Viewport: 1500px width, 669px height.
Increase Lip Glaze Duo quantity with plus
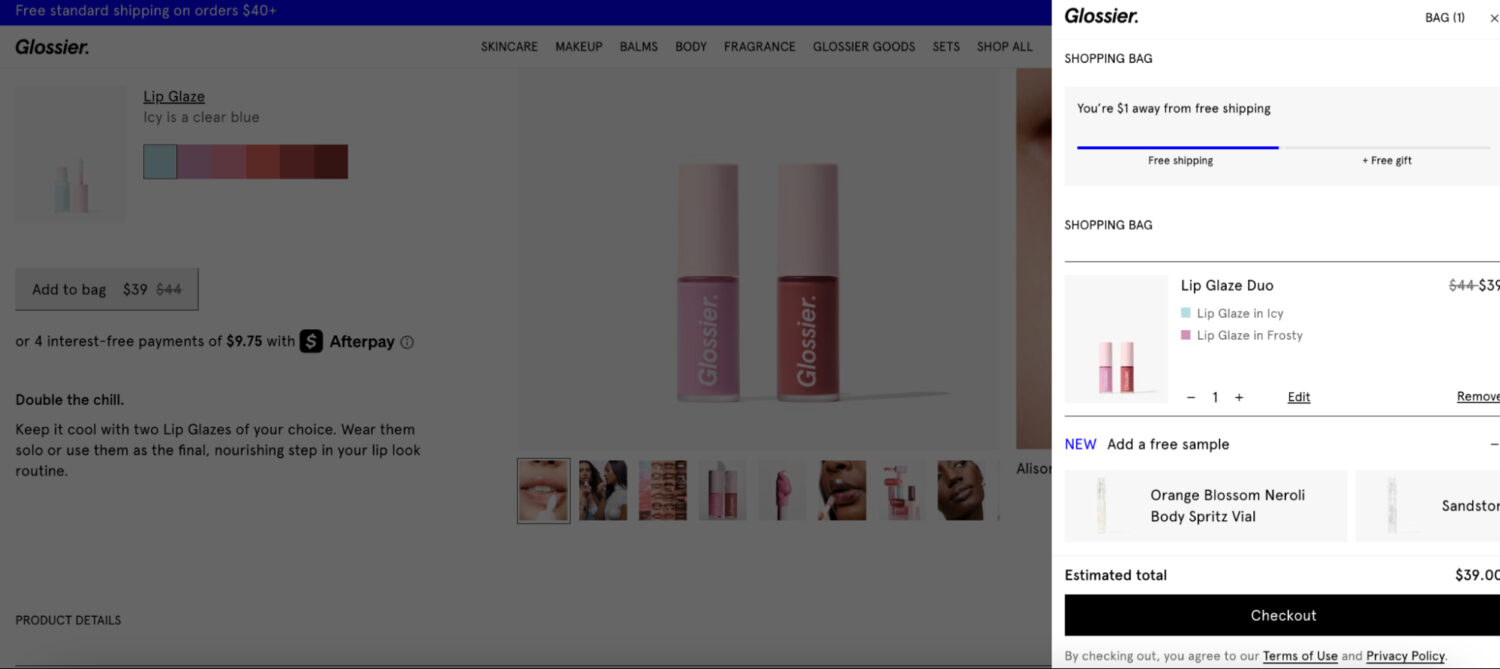(x=1239, y=397)
